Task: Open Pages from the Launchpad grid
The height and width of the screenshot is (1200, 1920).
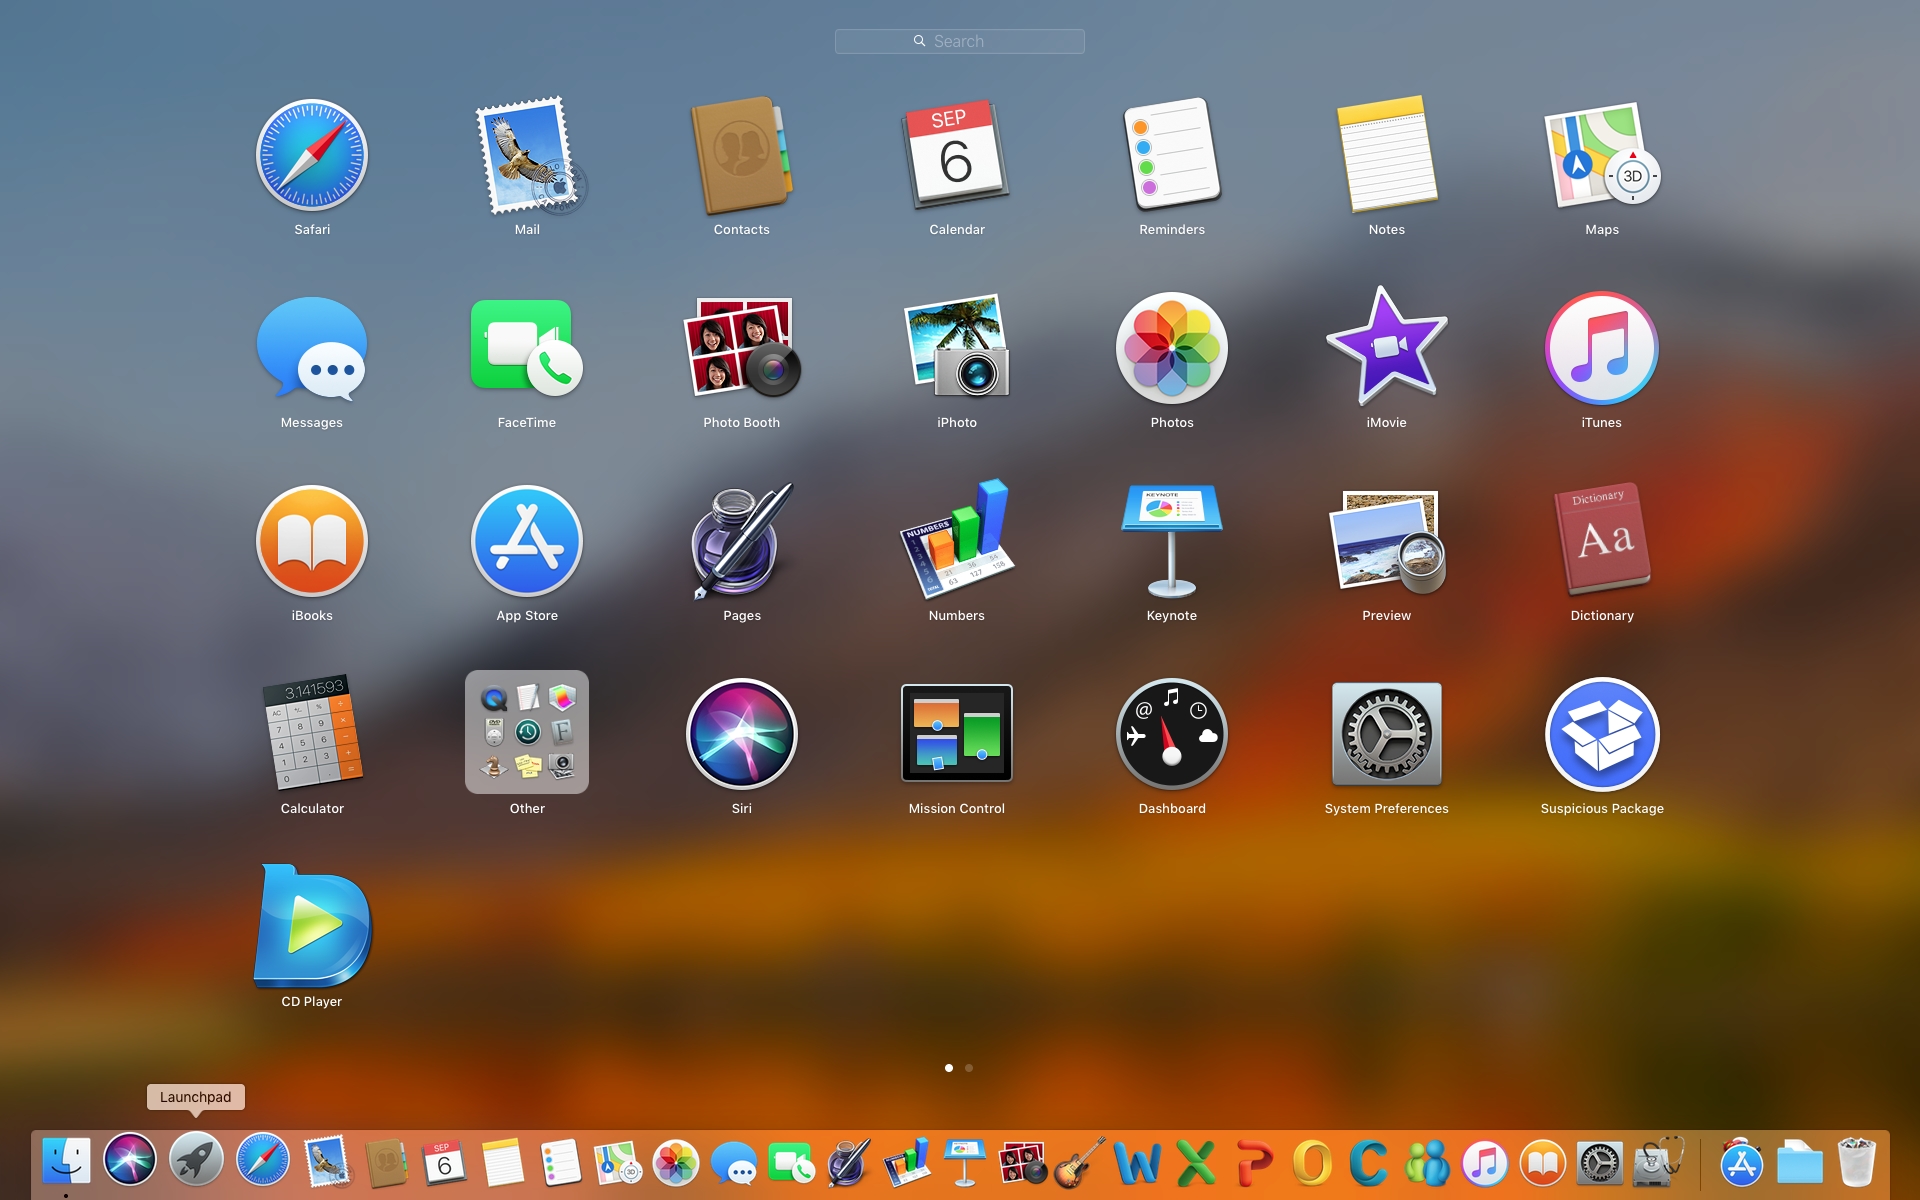Action: (x=742, y=541)
